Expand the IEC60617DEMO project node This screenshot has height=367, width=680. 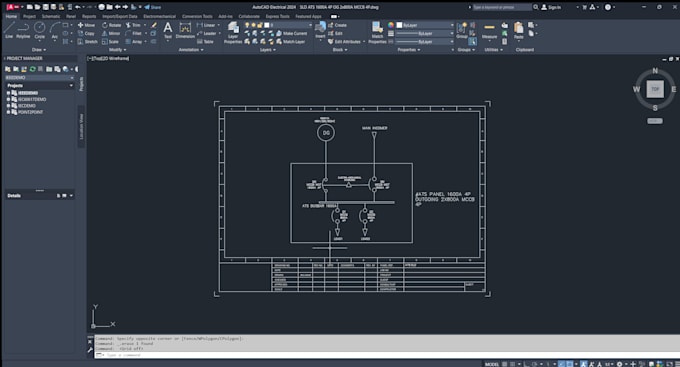click(x=8, y=99)
